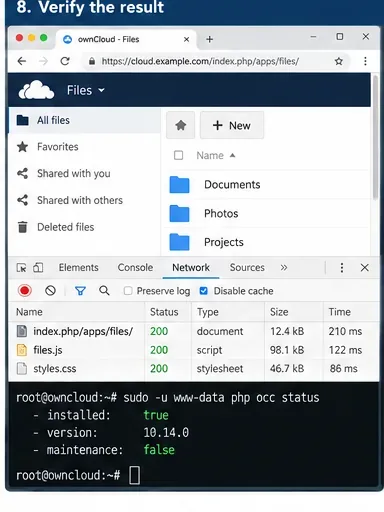The height and width of the screenshot is (512, 384).
Task: Select the index.php/apps/files/ request
Action: pyautogui.click(x=194, y=331)
